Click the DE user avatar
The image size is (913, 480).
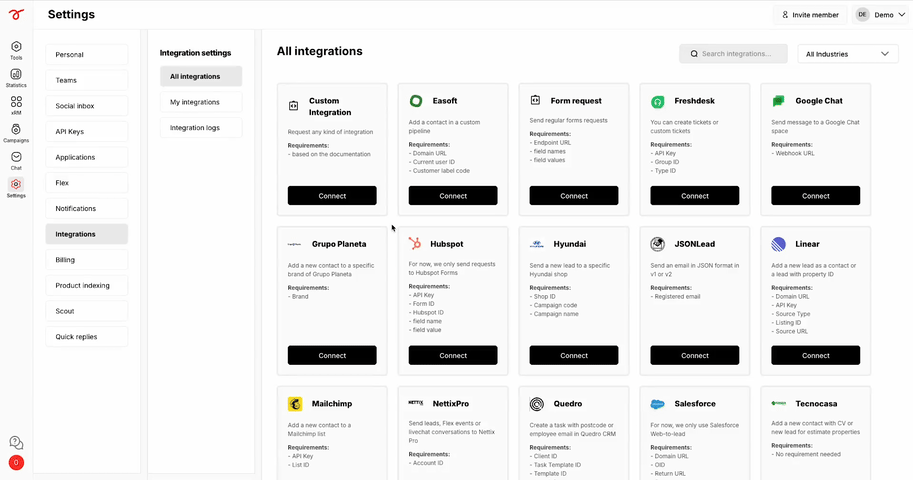tap(862, 15)
